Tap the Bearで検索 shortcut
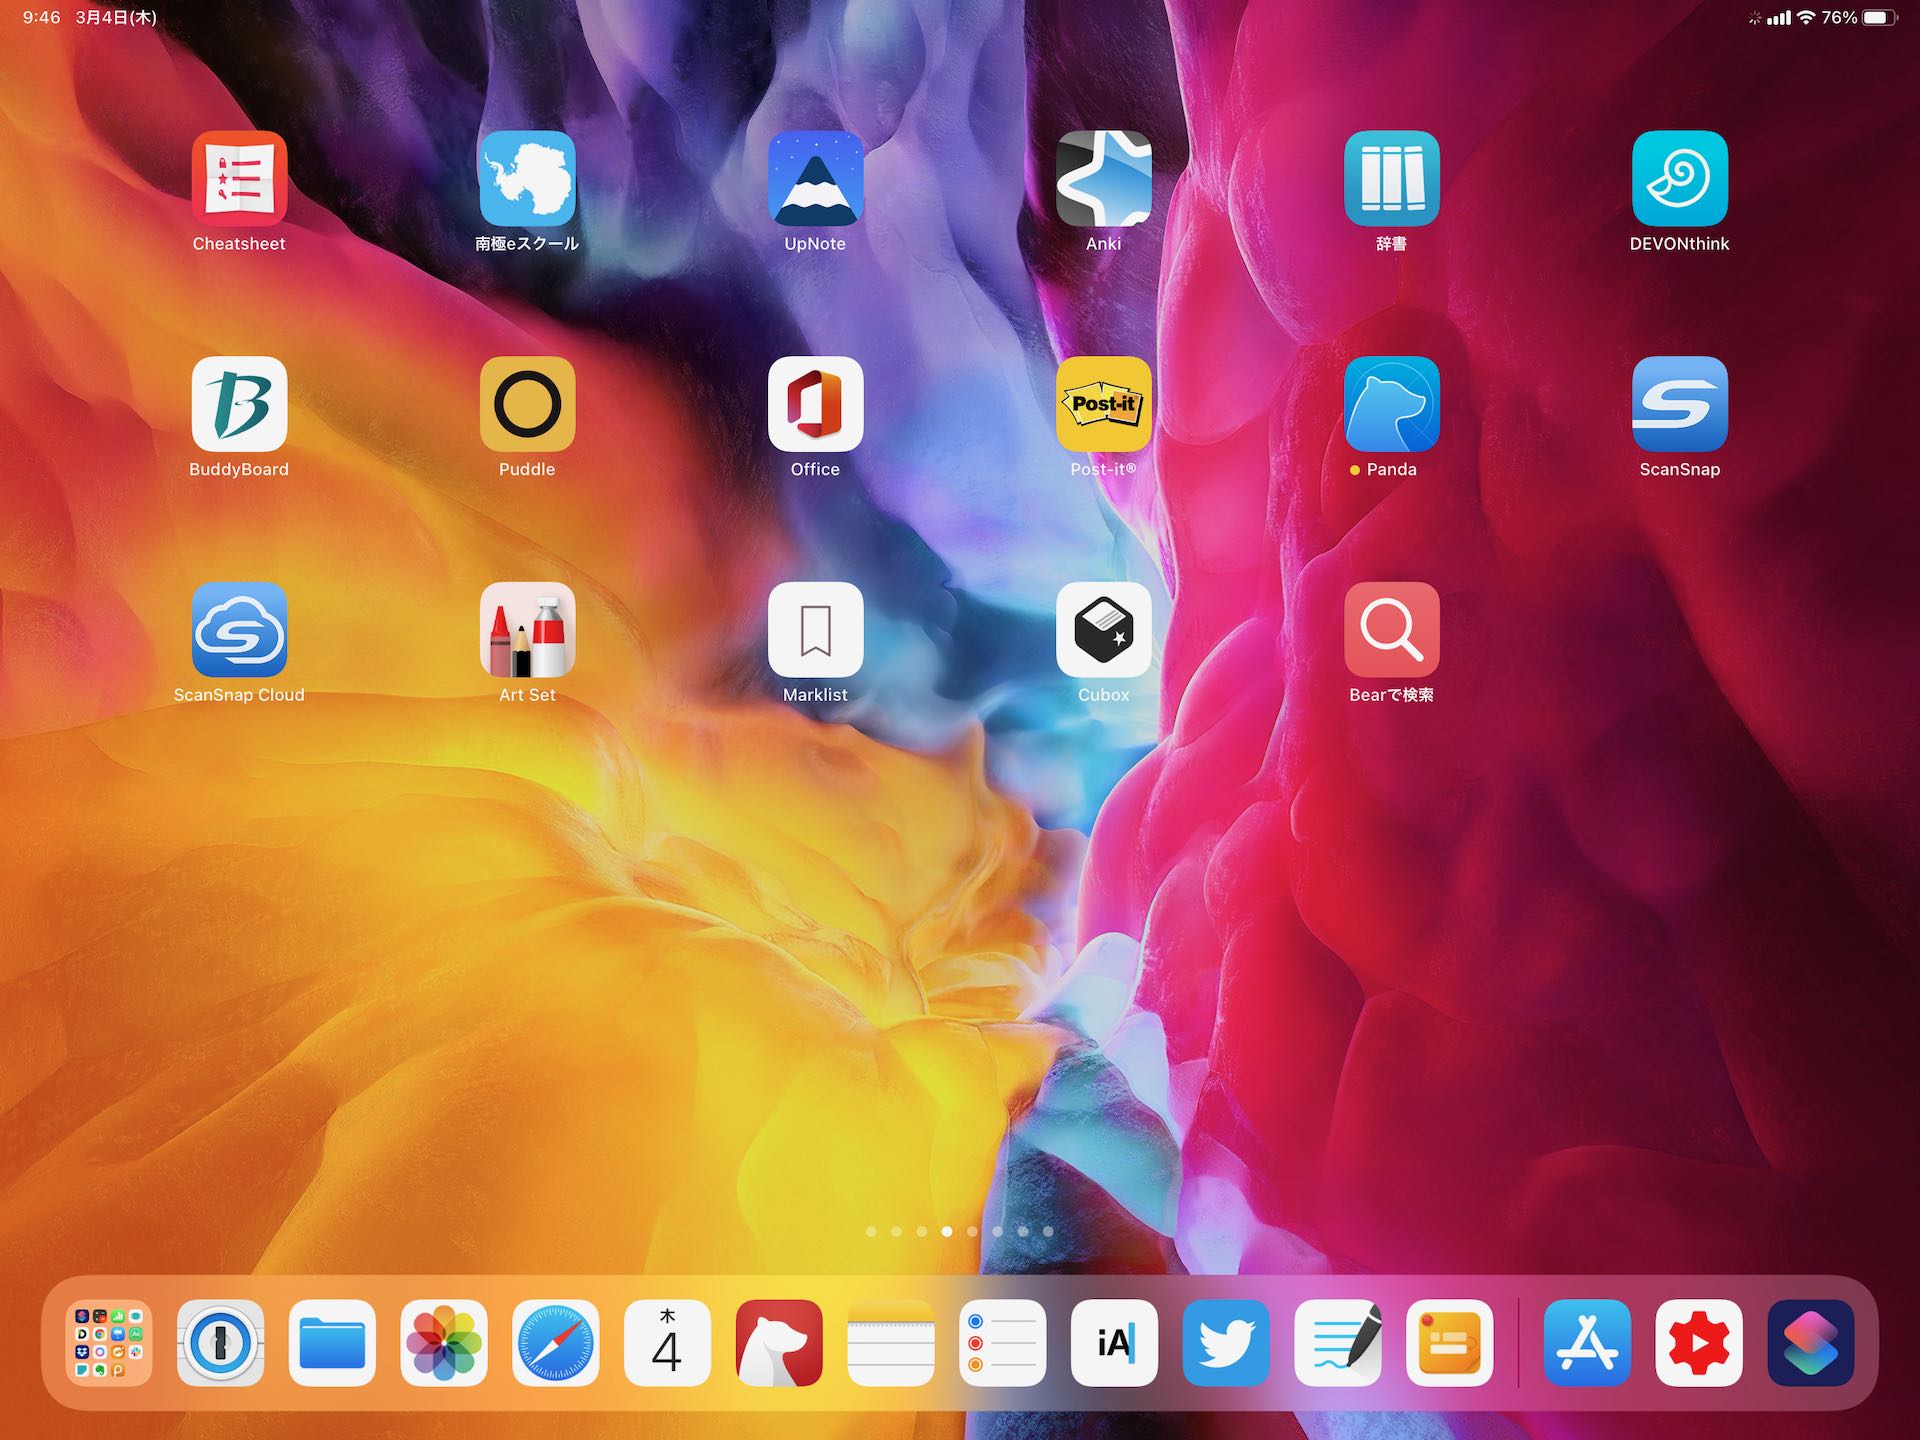The height and width of the screenshot is (1440, 1920). tap(1391, 630)
